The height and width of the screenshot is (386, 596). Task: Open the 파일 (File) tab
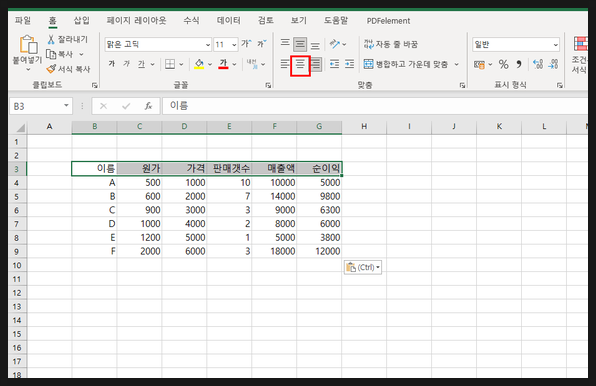click(x=23, y=20)
